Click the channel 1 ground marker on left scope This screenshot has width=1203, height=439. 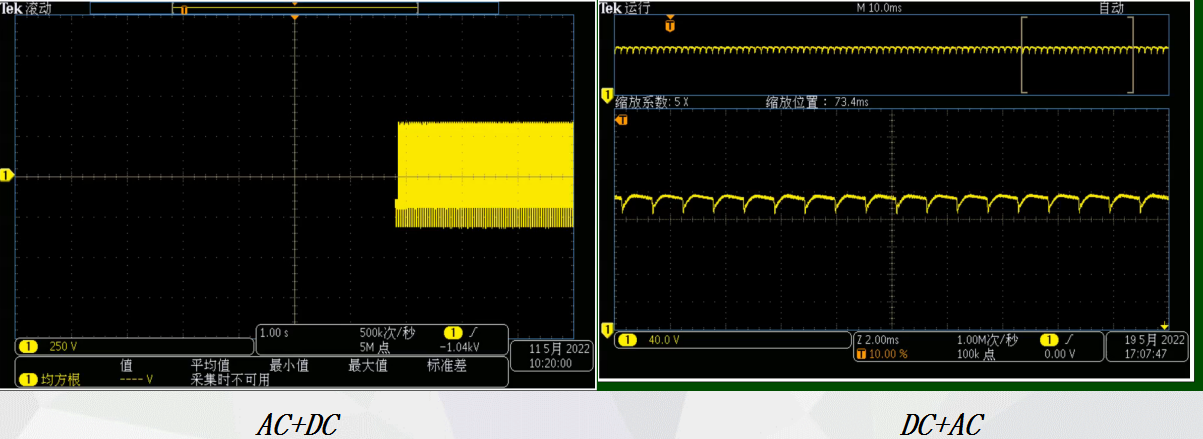coord(6,176)
